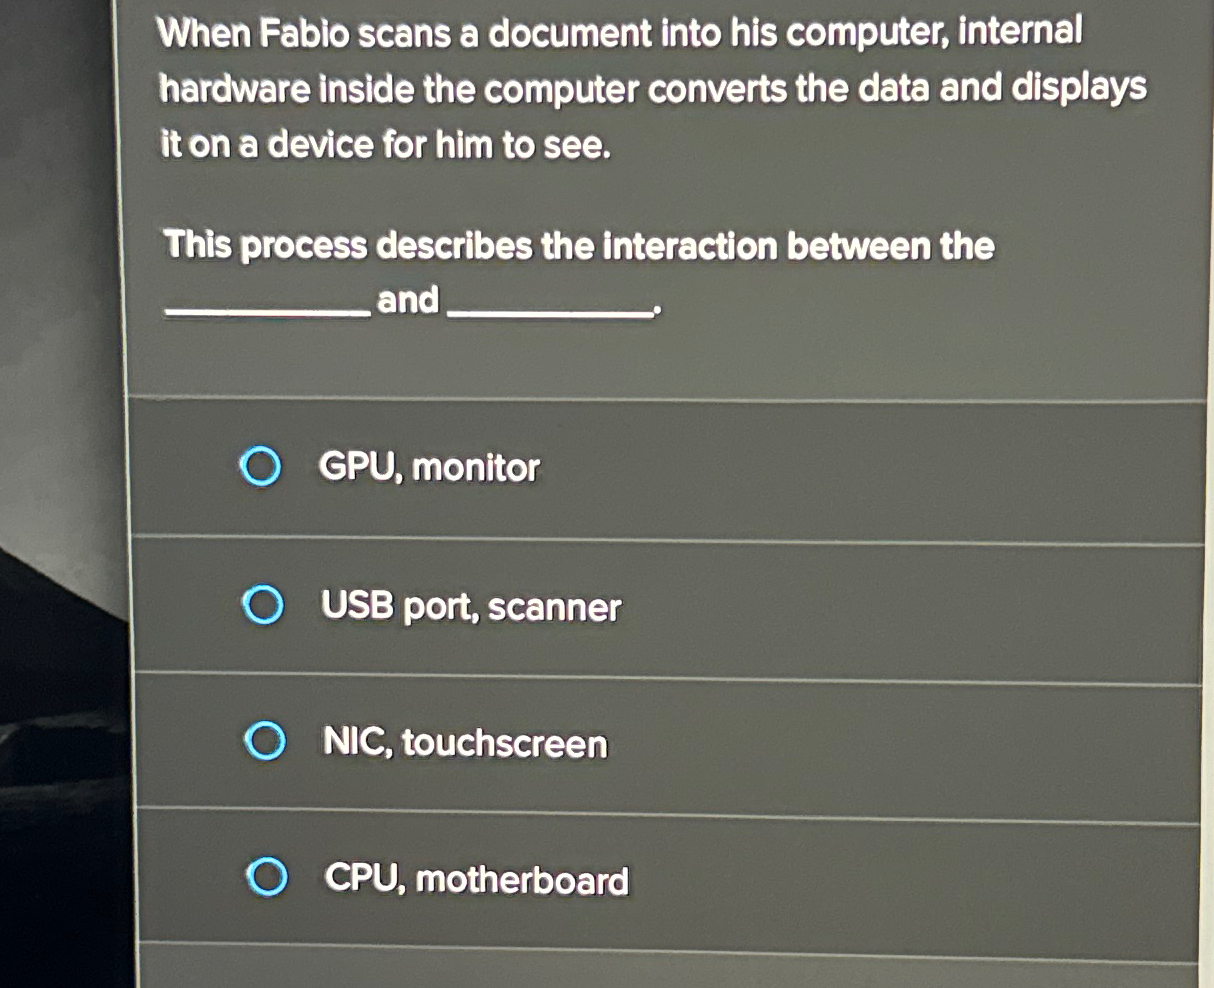The width and height of the screenshot is (1214, 988).
Task: Click the USB port, scanner answer text
Action: click(x=470, y=606)
